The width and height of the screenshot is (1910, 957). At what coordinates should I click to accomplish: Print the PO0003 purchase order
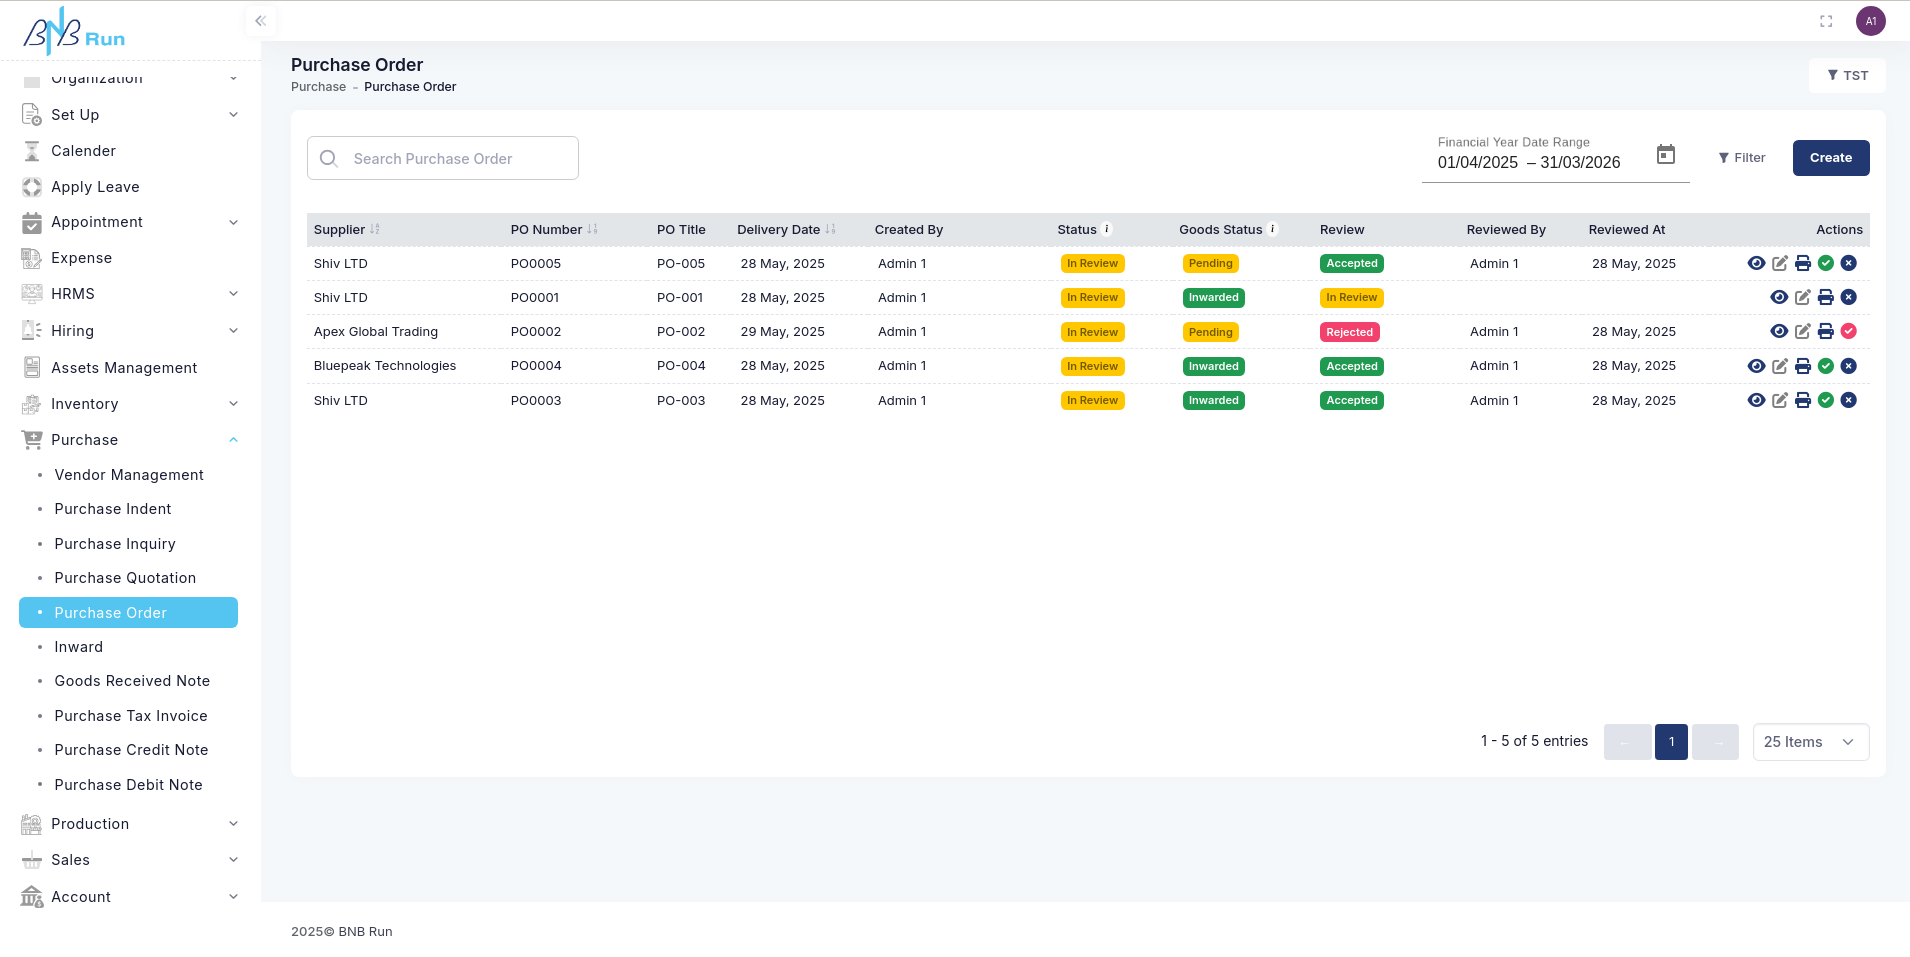coord(1803,400)
